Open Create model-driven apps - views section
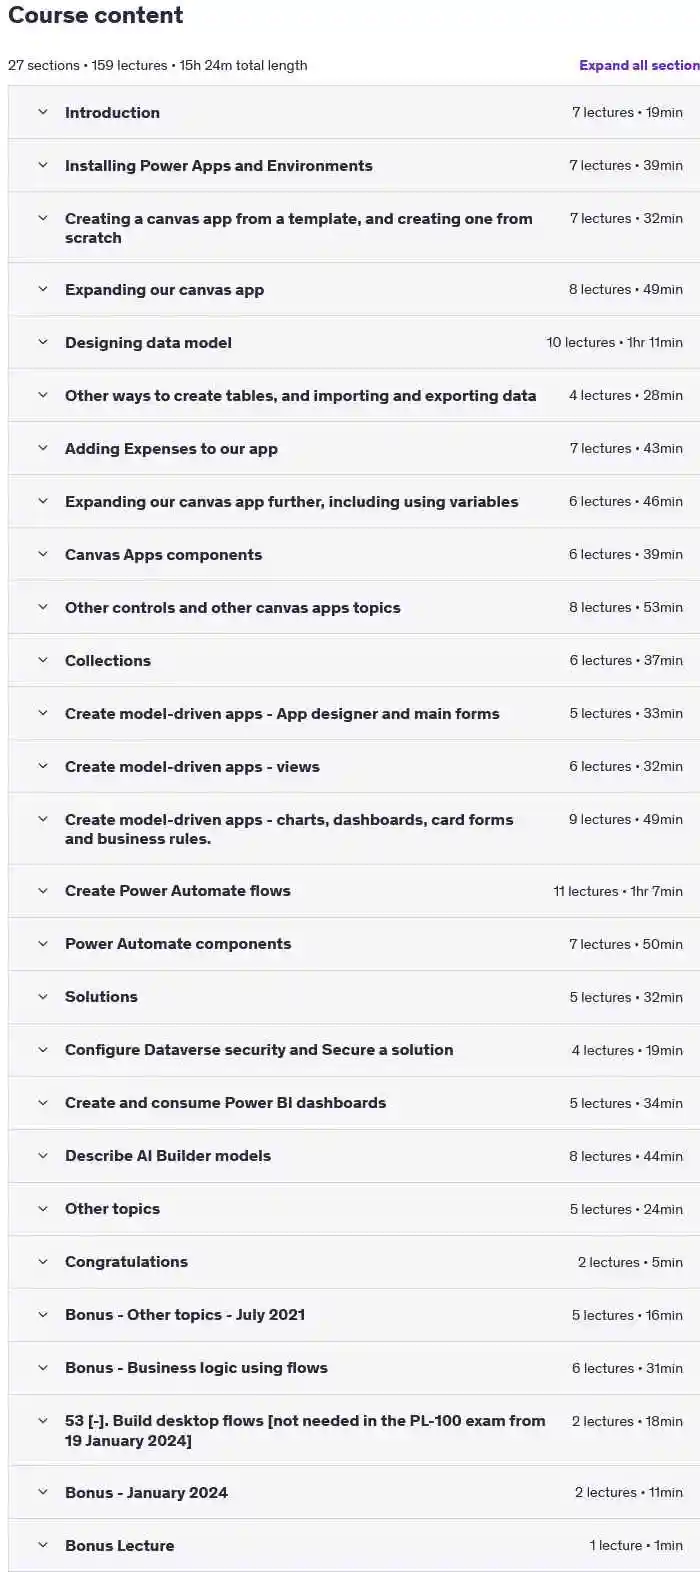This screenshot has height=1572, width=700. tap(354, 767)
